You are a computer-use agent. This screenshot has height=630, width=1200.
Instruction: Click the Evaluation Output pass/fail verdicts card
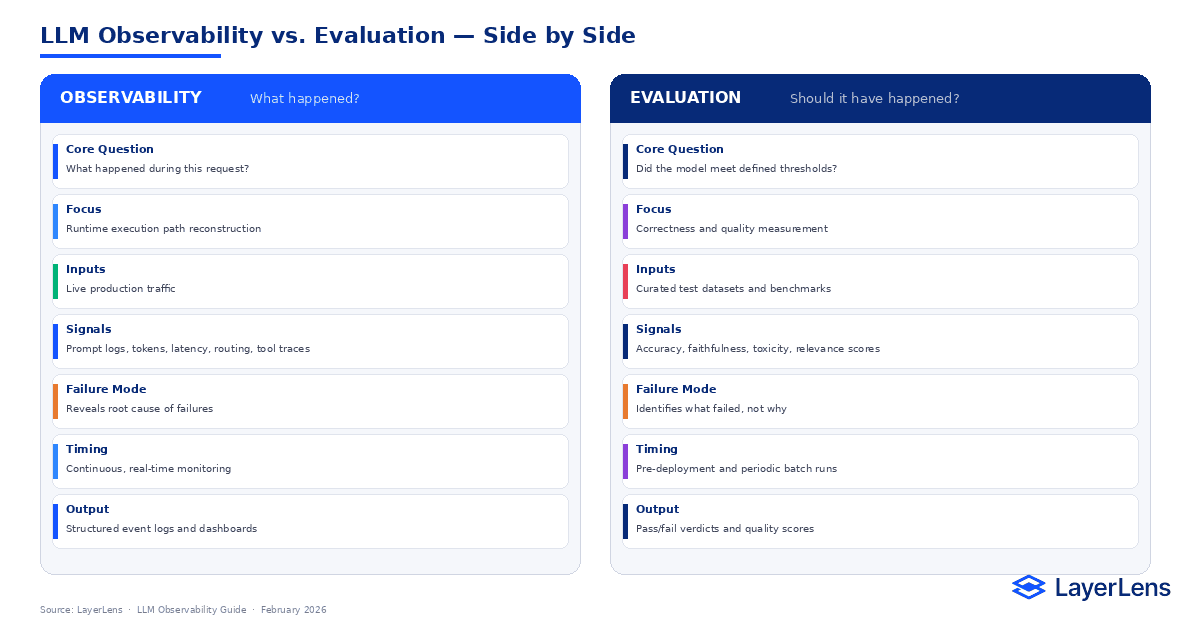tap(880, 521)
